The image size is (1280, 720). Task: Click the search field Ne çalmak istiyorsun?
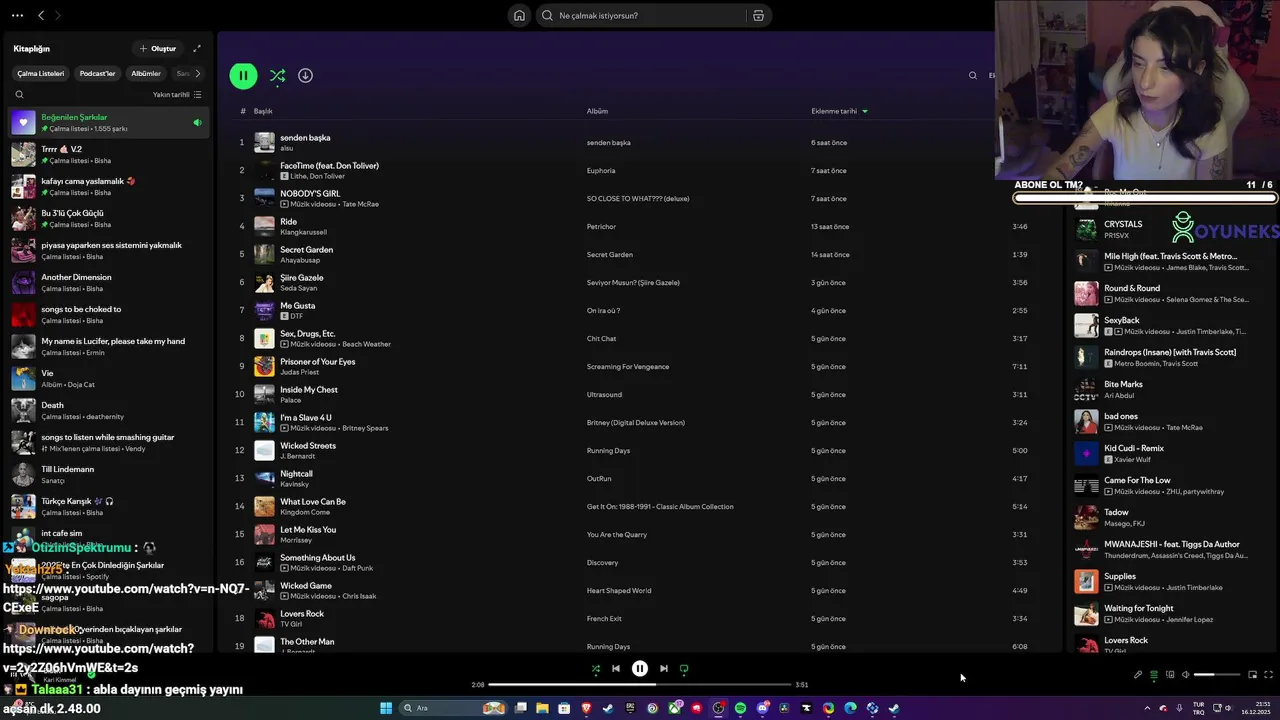point(640,15)
